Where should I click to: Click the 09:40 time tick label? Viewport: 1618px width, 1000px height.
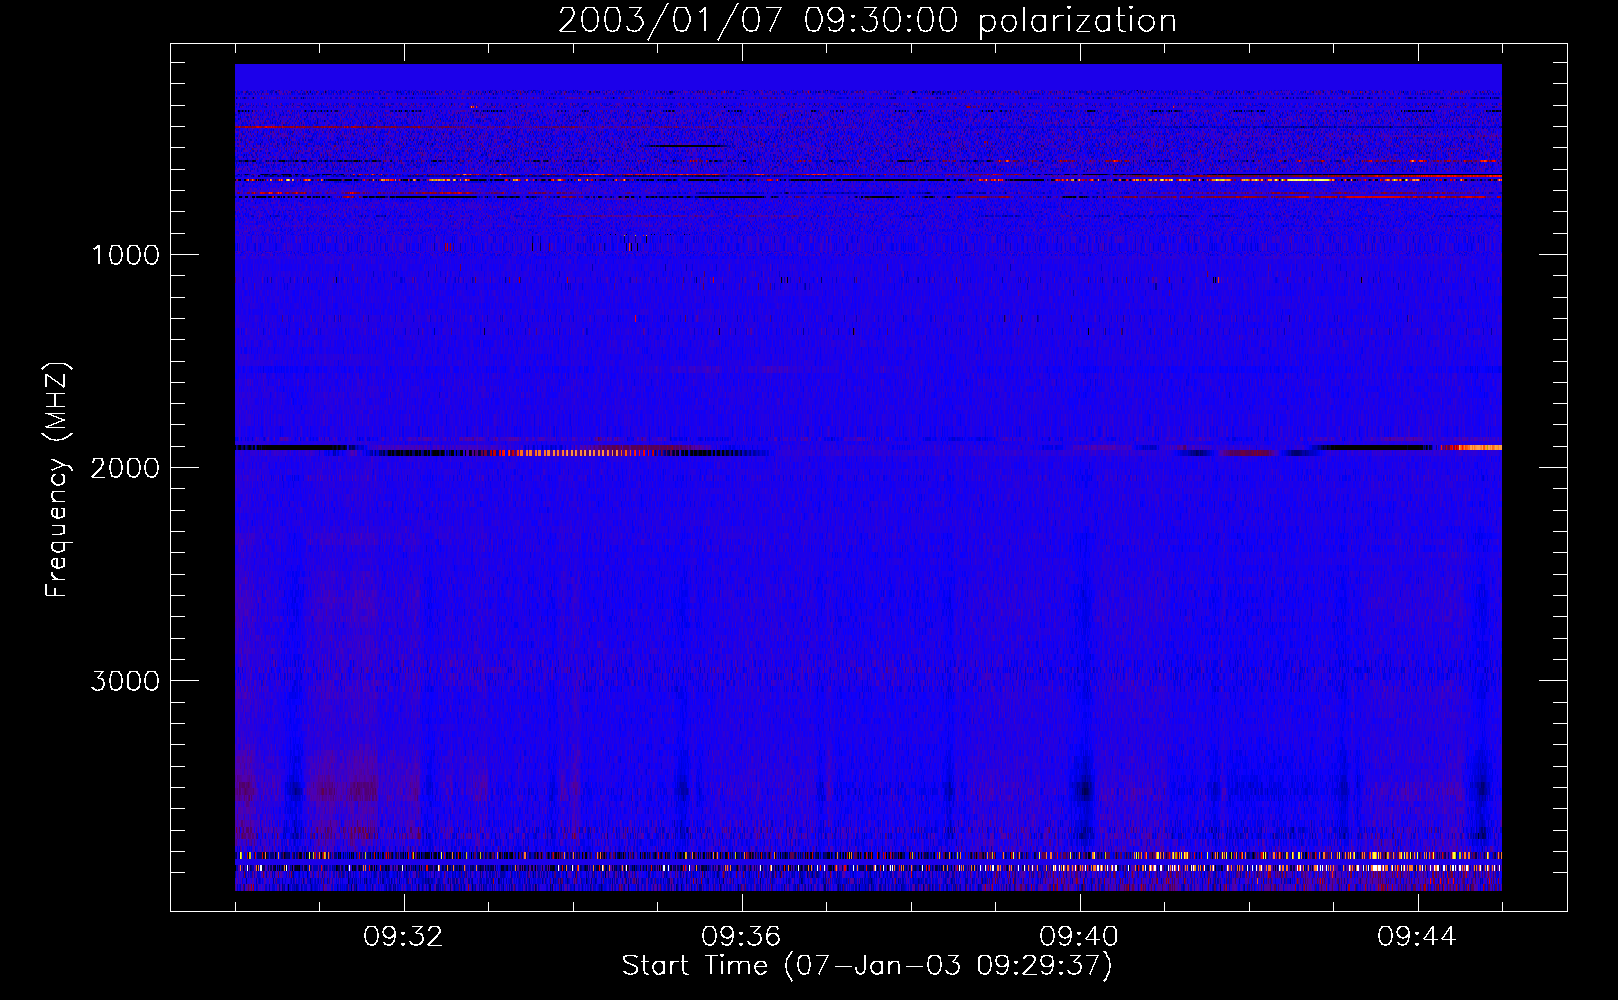click(x=1079, y=937)
